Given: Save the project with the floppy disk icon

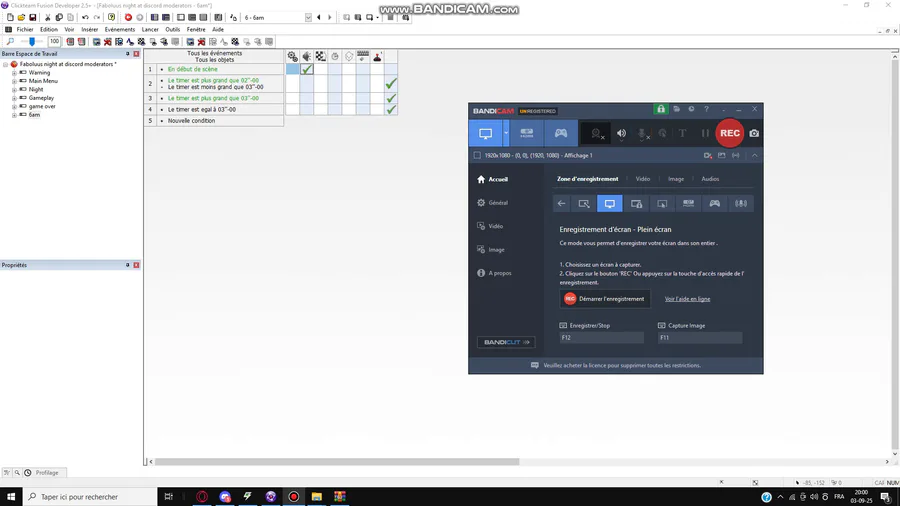Looking at the screenshot, I should 33,18.
